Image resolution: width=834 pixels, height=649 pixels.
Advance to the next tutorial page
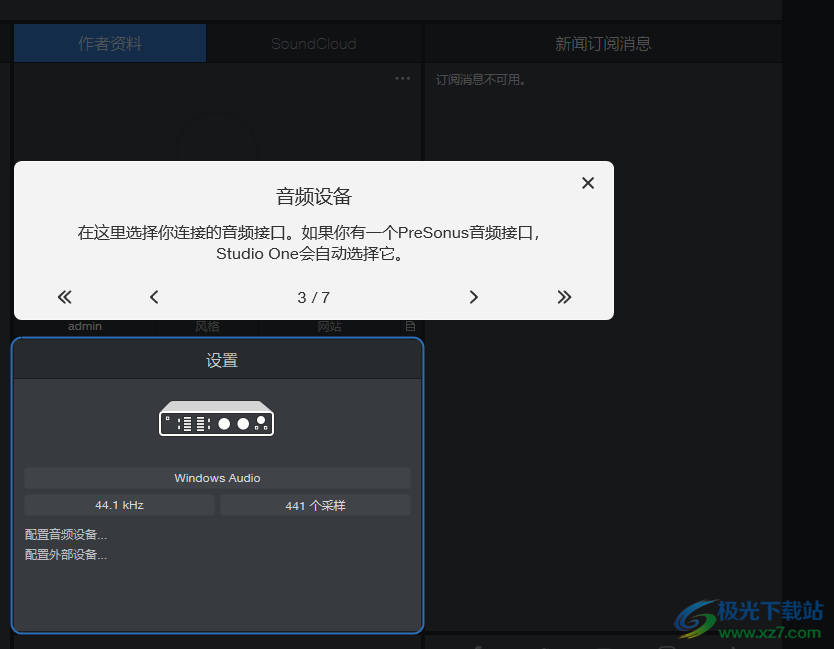pos(473,296)
